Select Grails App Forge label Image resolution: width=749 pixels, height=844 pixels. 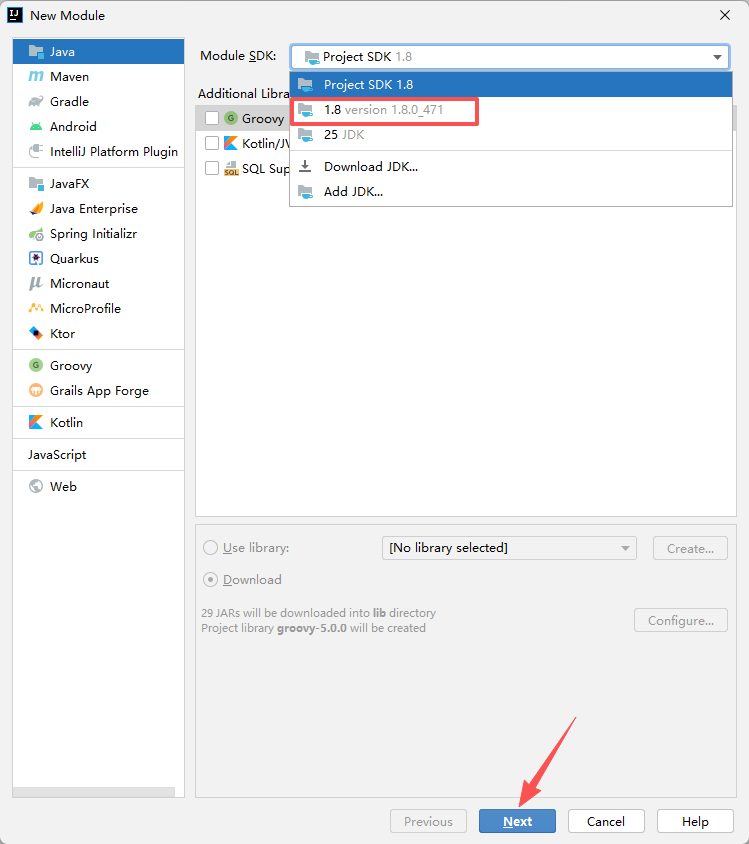pyautogui.click(x=100, y=390)
